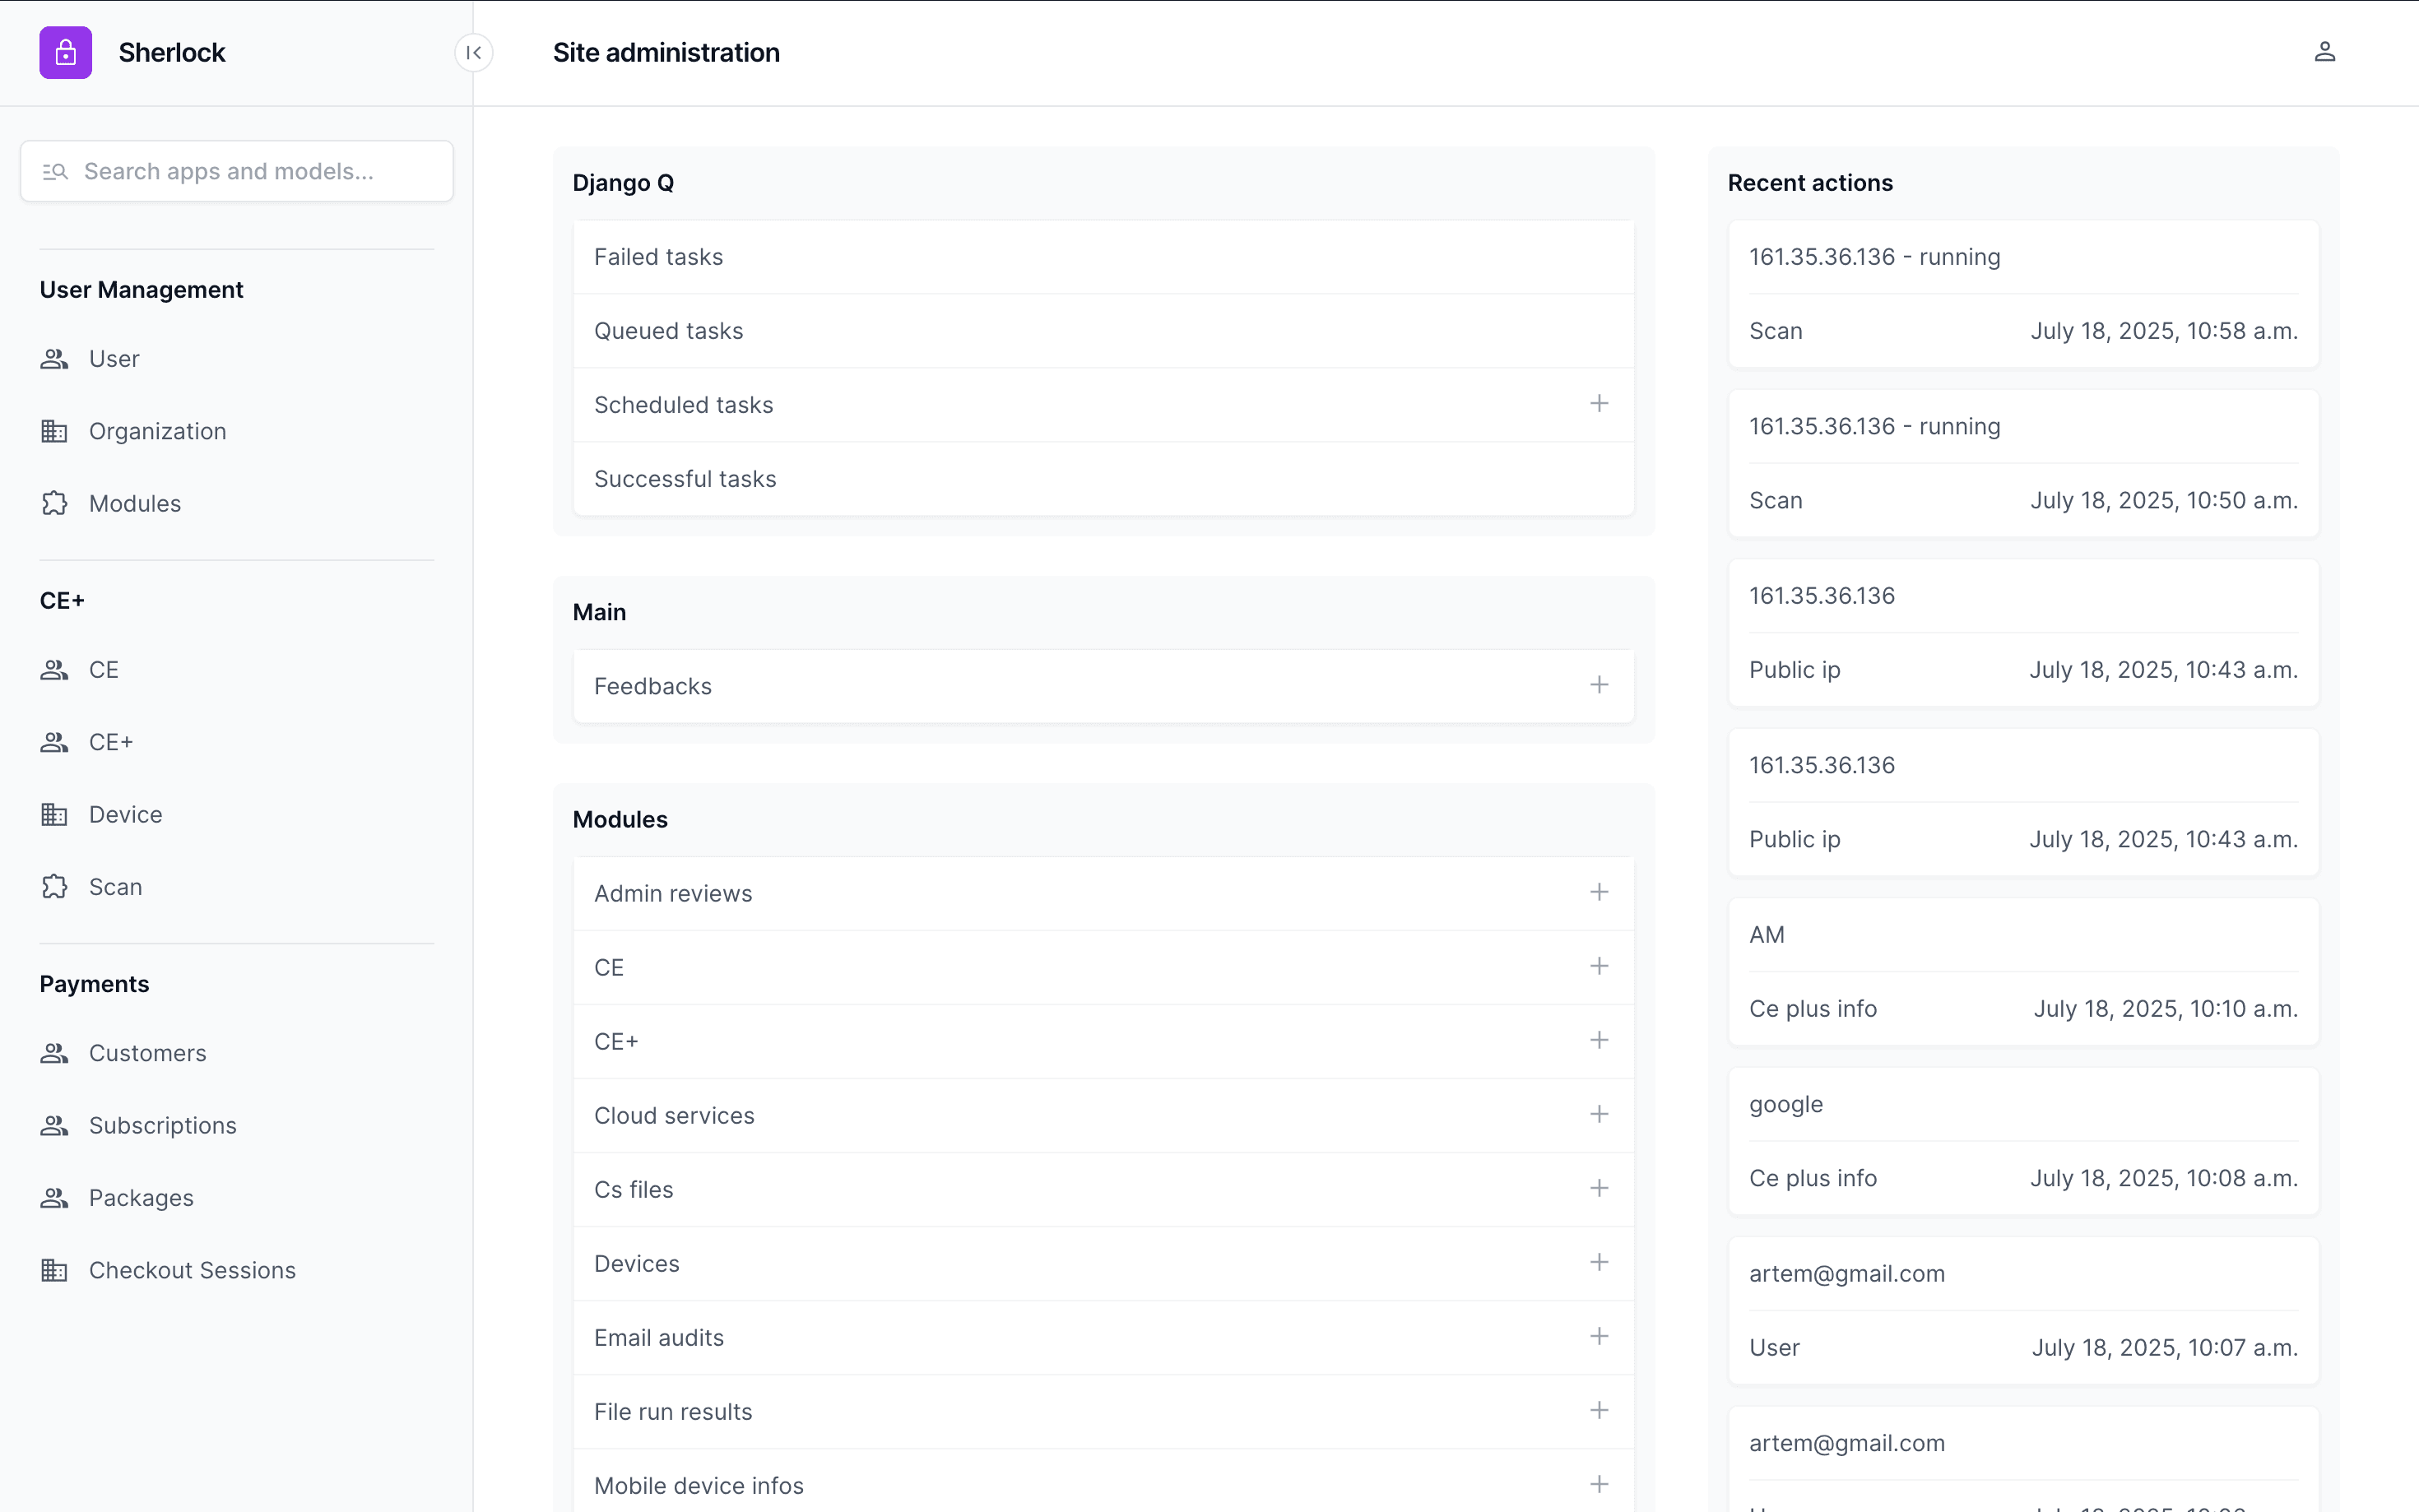The height and width of the screenshot is (1512, 2419).
Task: Select the Packages icon in sidebar
Action: [54, 1198]
